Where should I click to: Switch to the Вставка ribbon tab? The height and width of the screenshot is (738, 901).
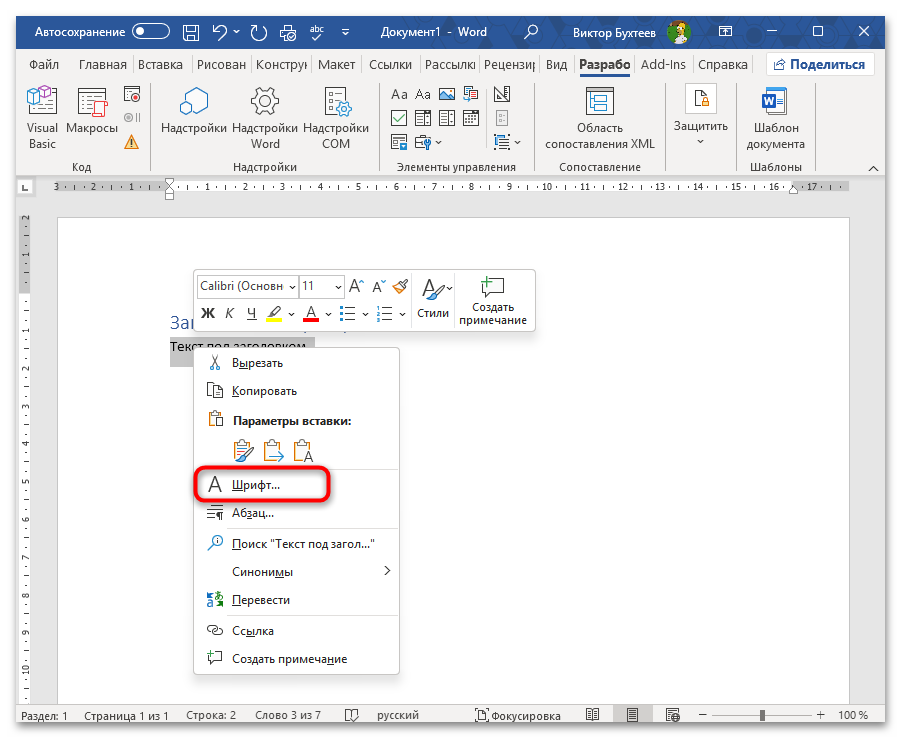[160, 64]
